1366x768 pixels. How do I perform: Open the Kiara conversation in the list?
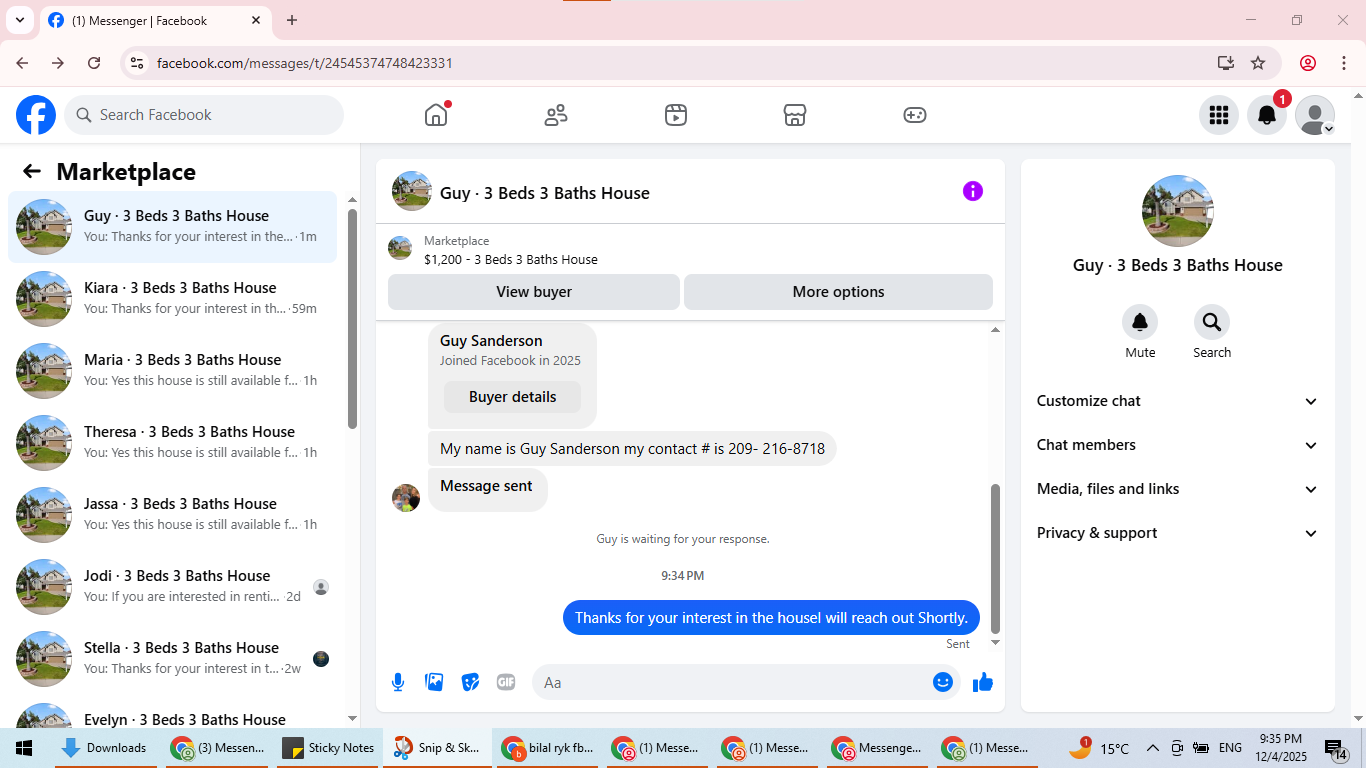click(x=173, y=299)
